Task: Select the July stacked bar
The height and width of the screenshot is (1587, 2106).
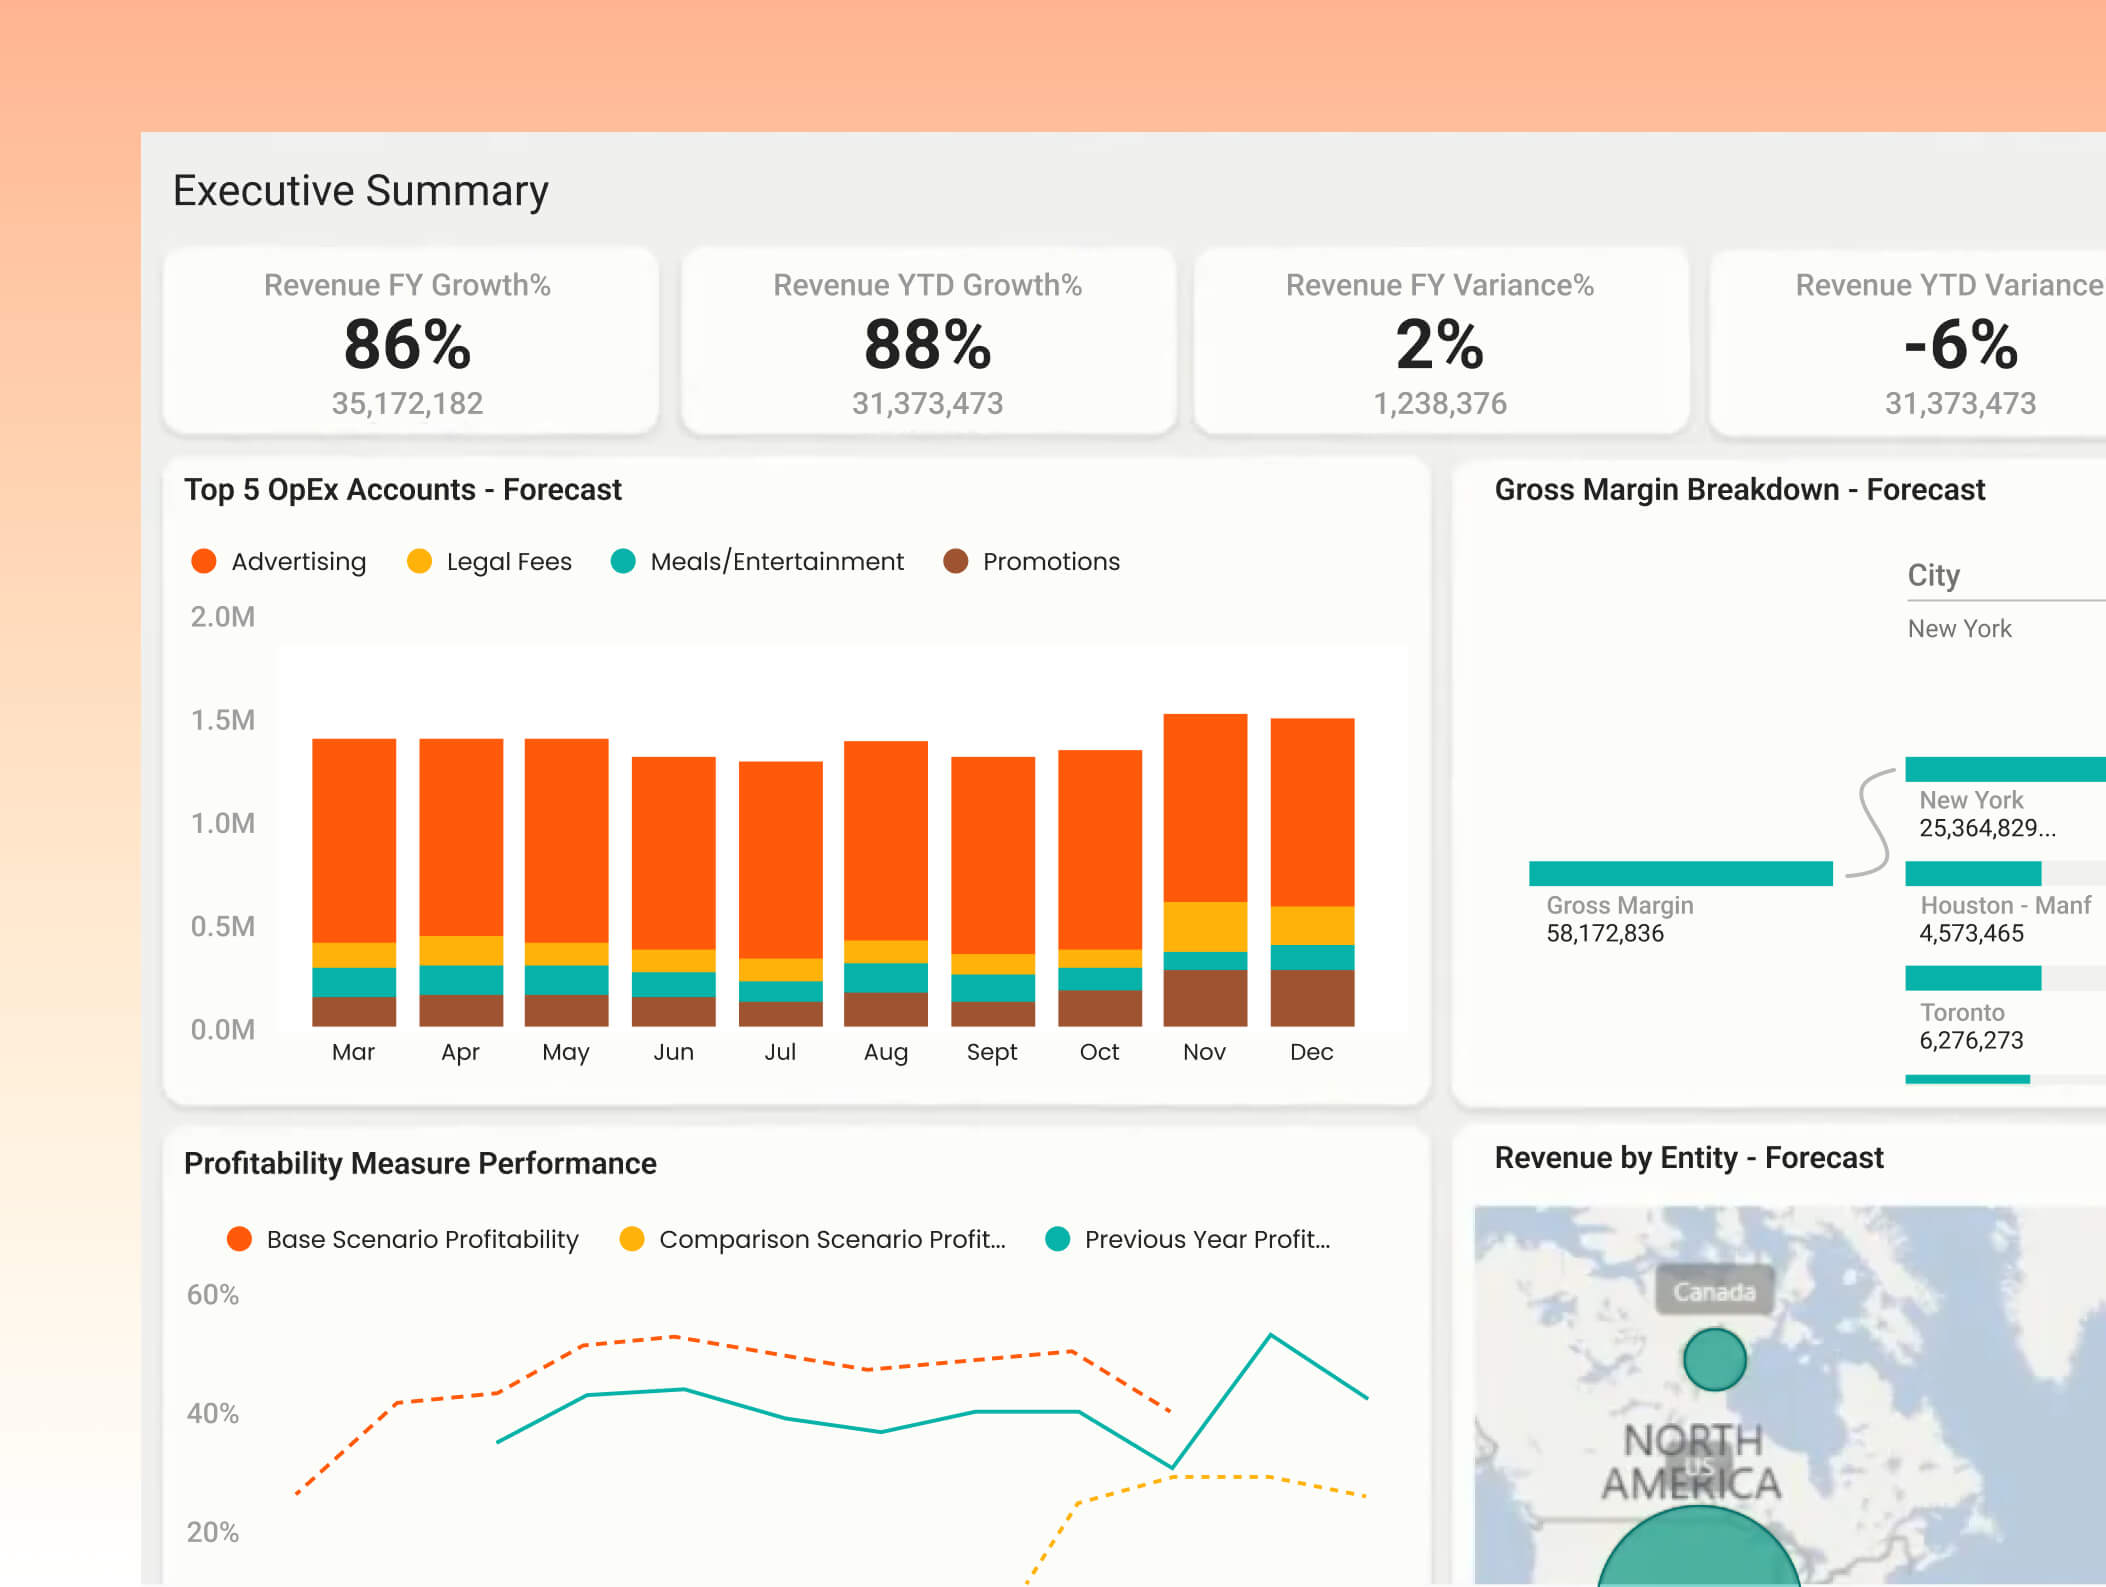Action: [x=781, y=894]
